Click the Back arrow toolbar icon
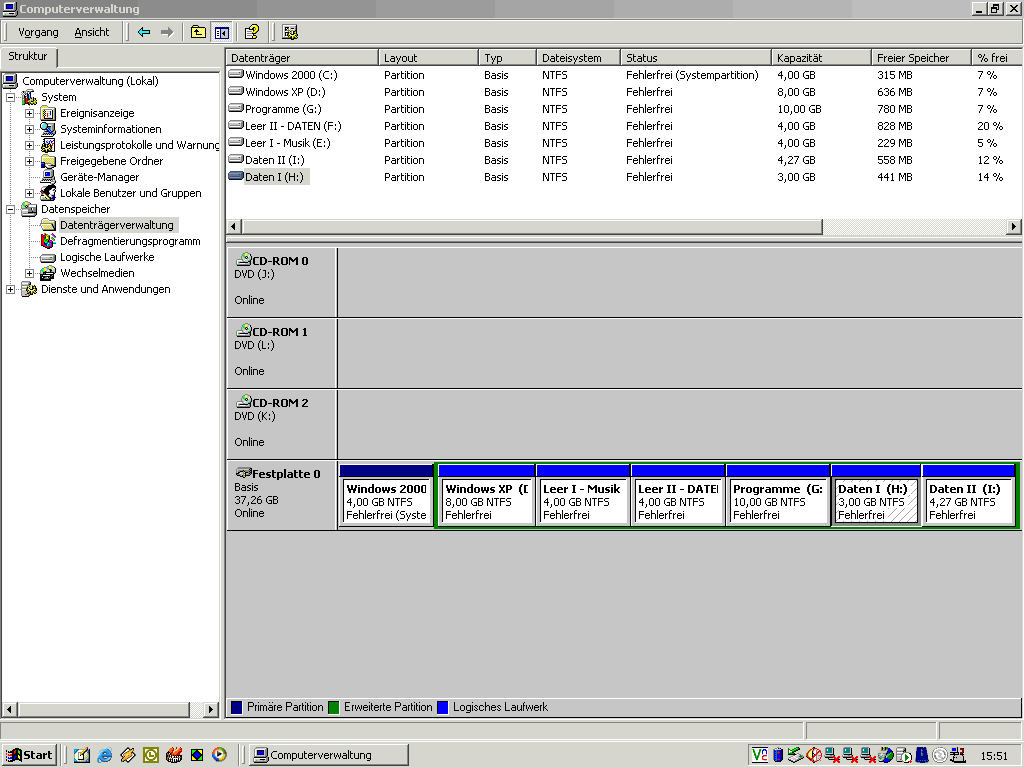The width and height of the screenshot is (1024, 768). [x=144, y=32]
